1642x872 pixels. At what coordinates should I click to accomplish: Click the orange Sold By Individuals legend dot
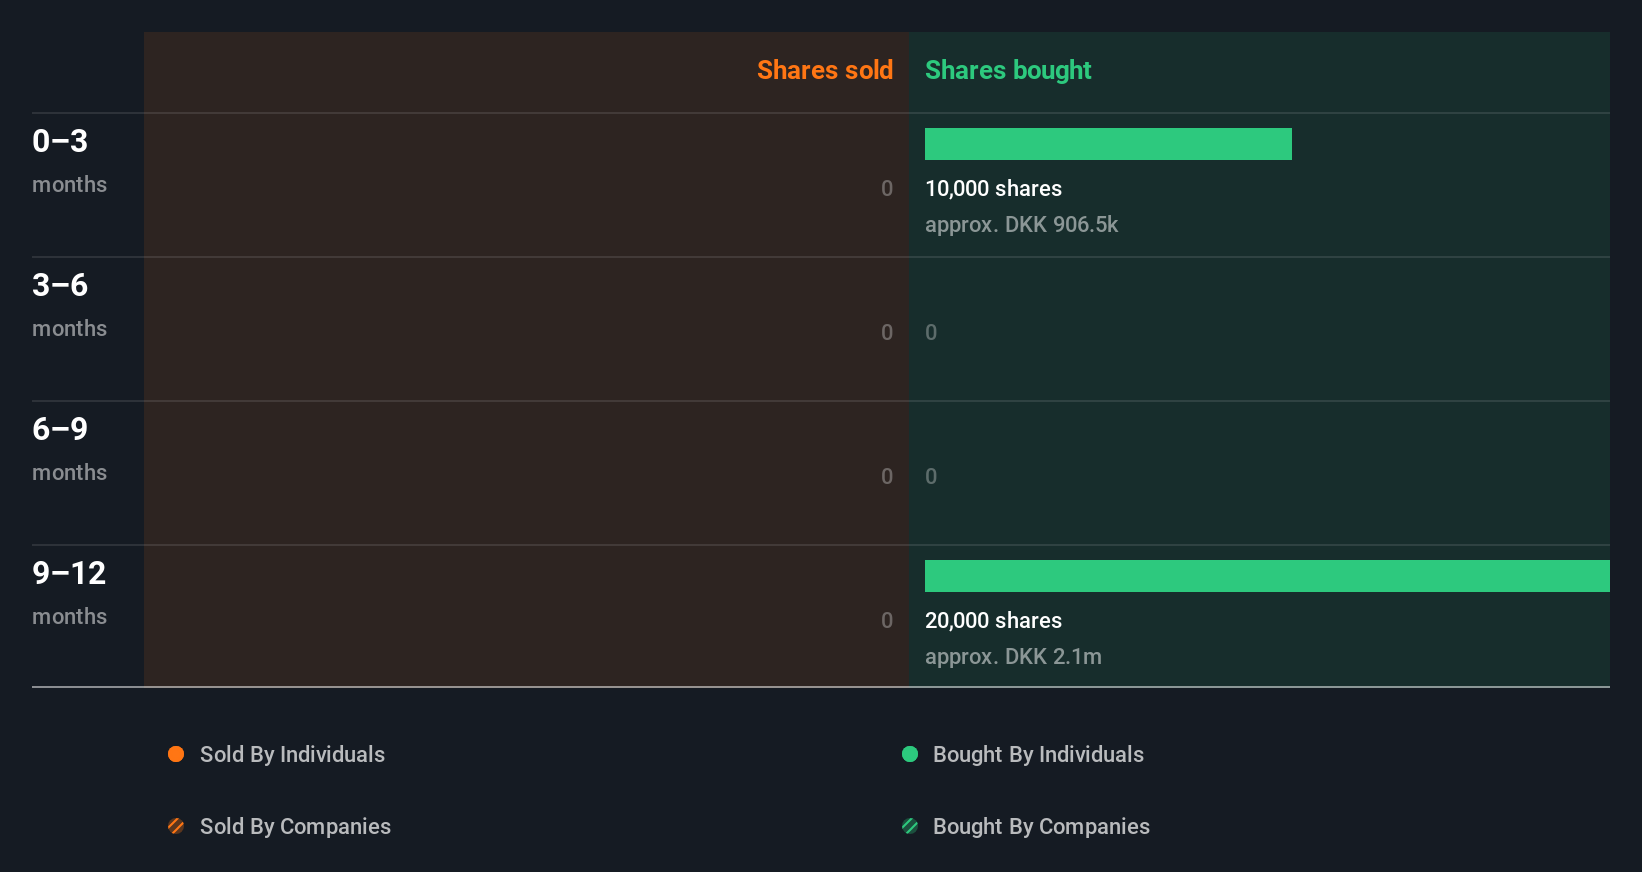click(176, 754)
